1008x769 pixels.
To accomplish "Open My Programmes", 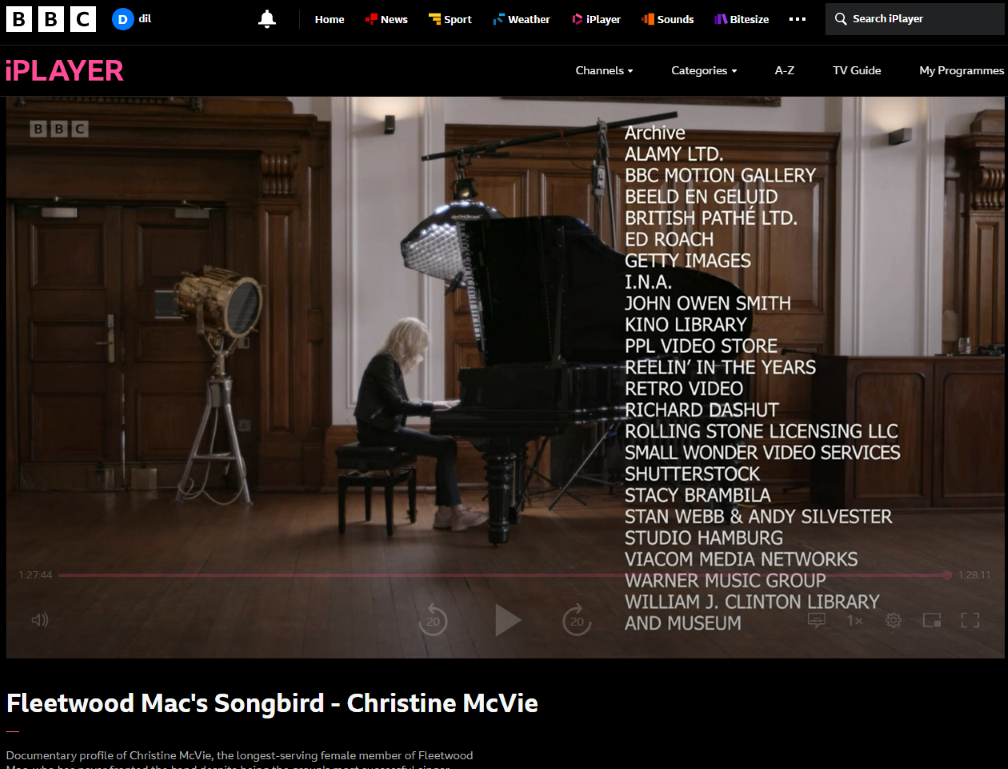I will click(x=961, y=71).
